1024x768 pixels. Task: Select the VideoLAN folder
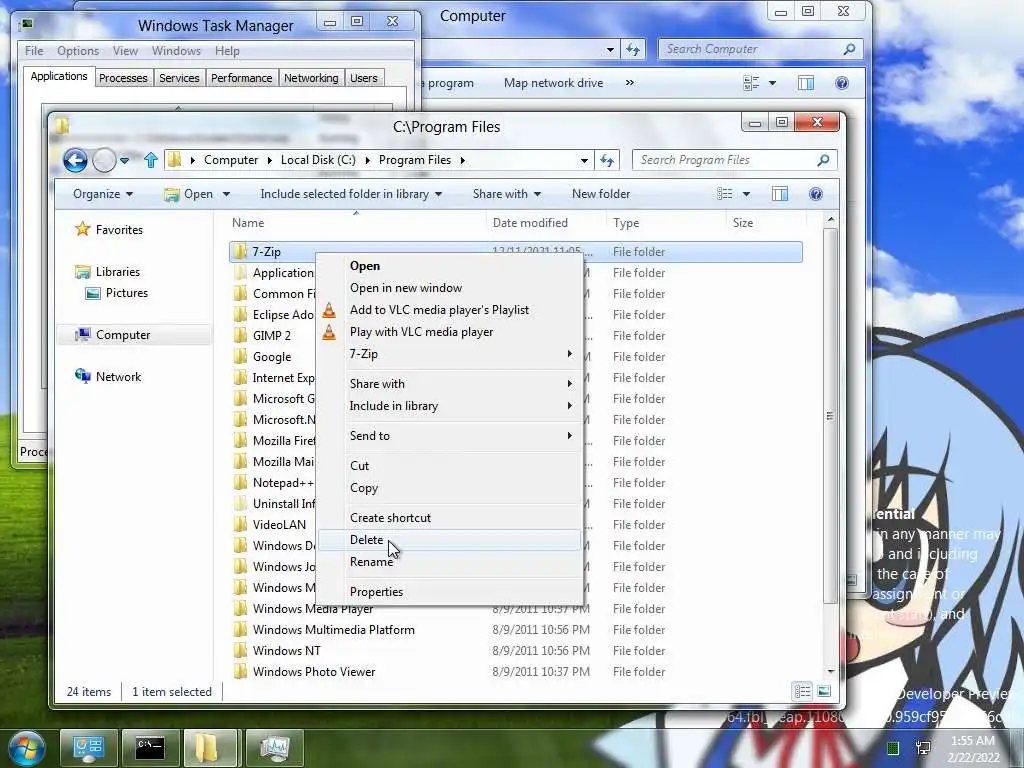click(x=279, y=525)
